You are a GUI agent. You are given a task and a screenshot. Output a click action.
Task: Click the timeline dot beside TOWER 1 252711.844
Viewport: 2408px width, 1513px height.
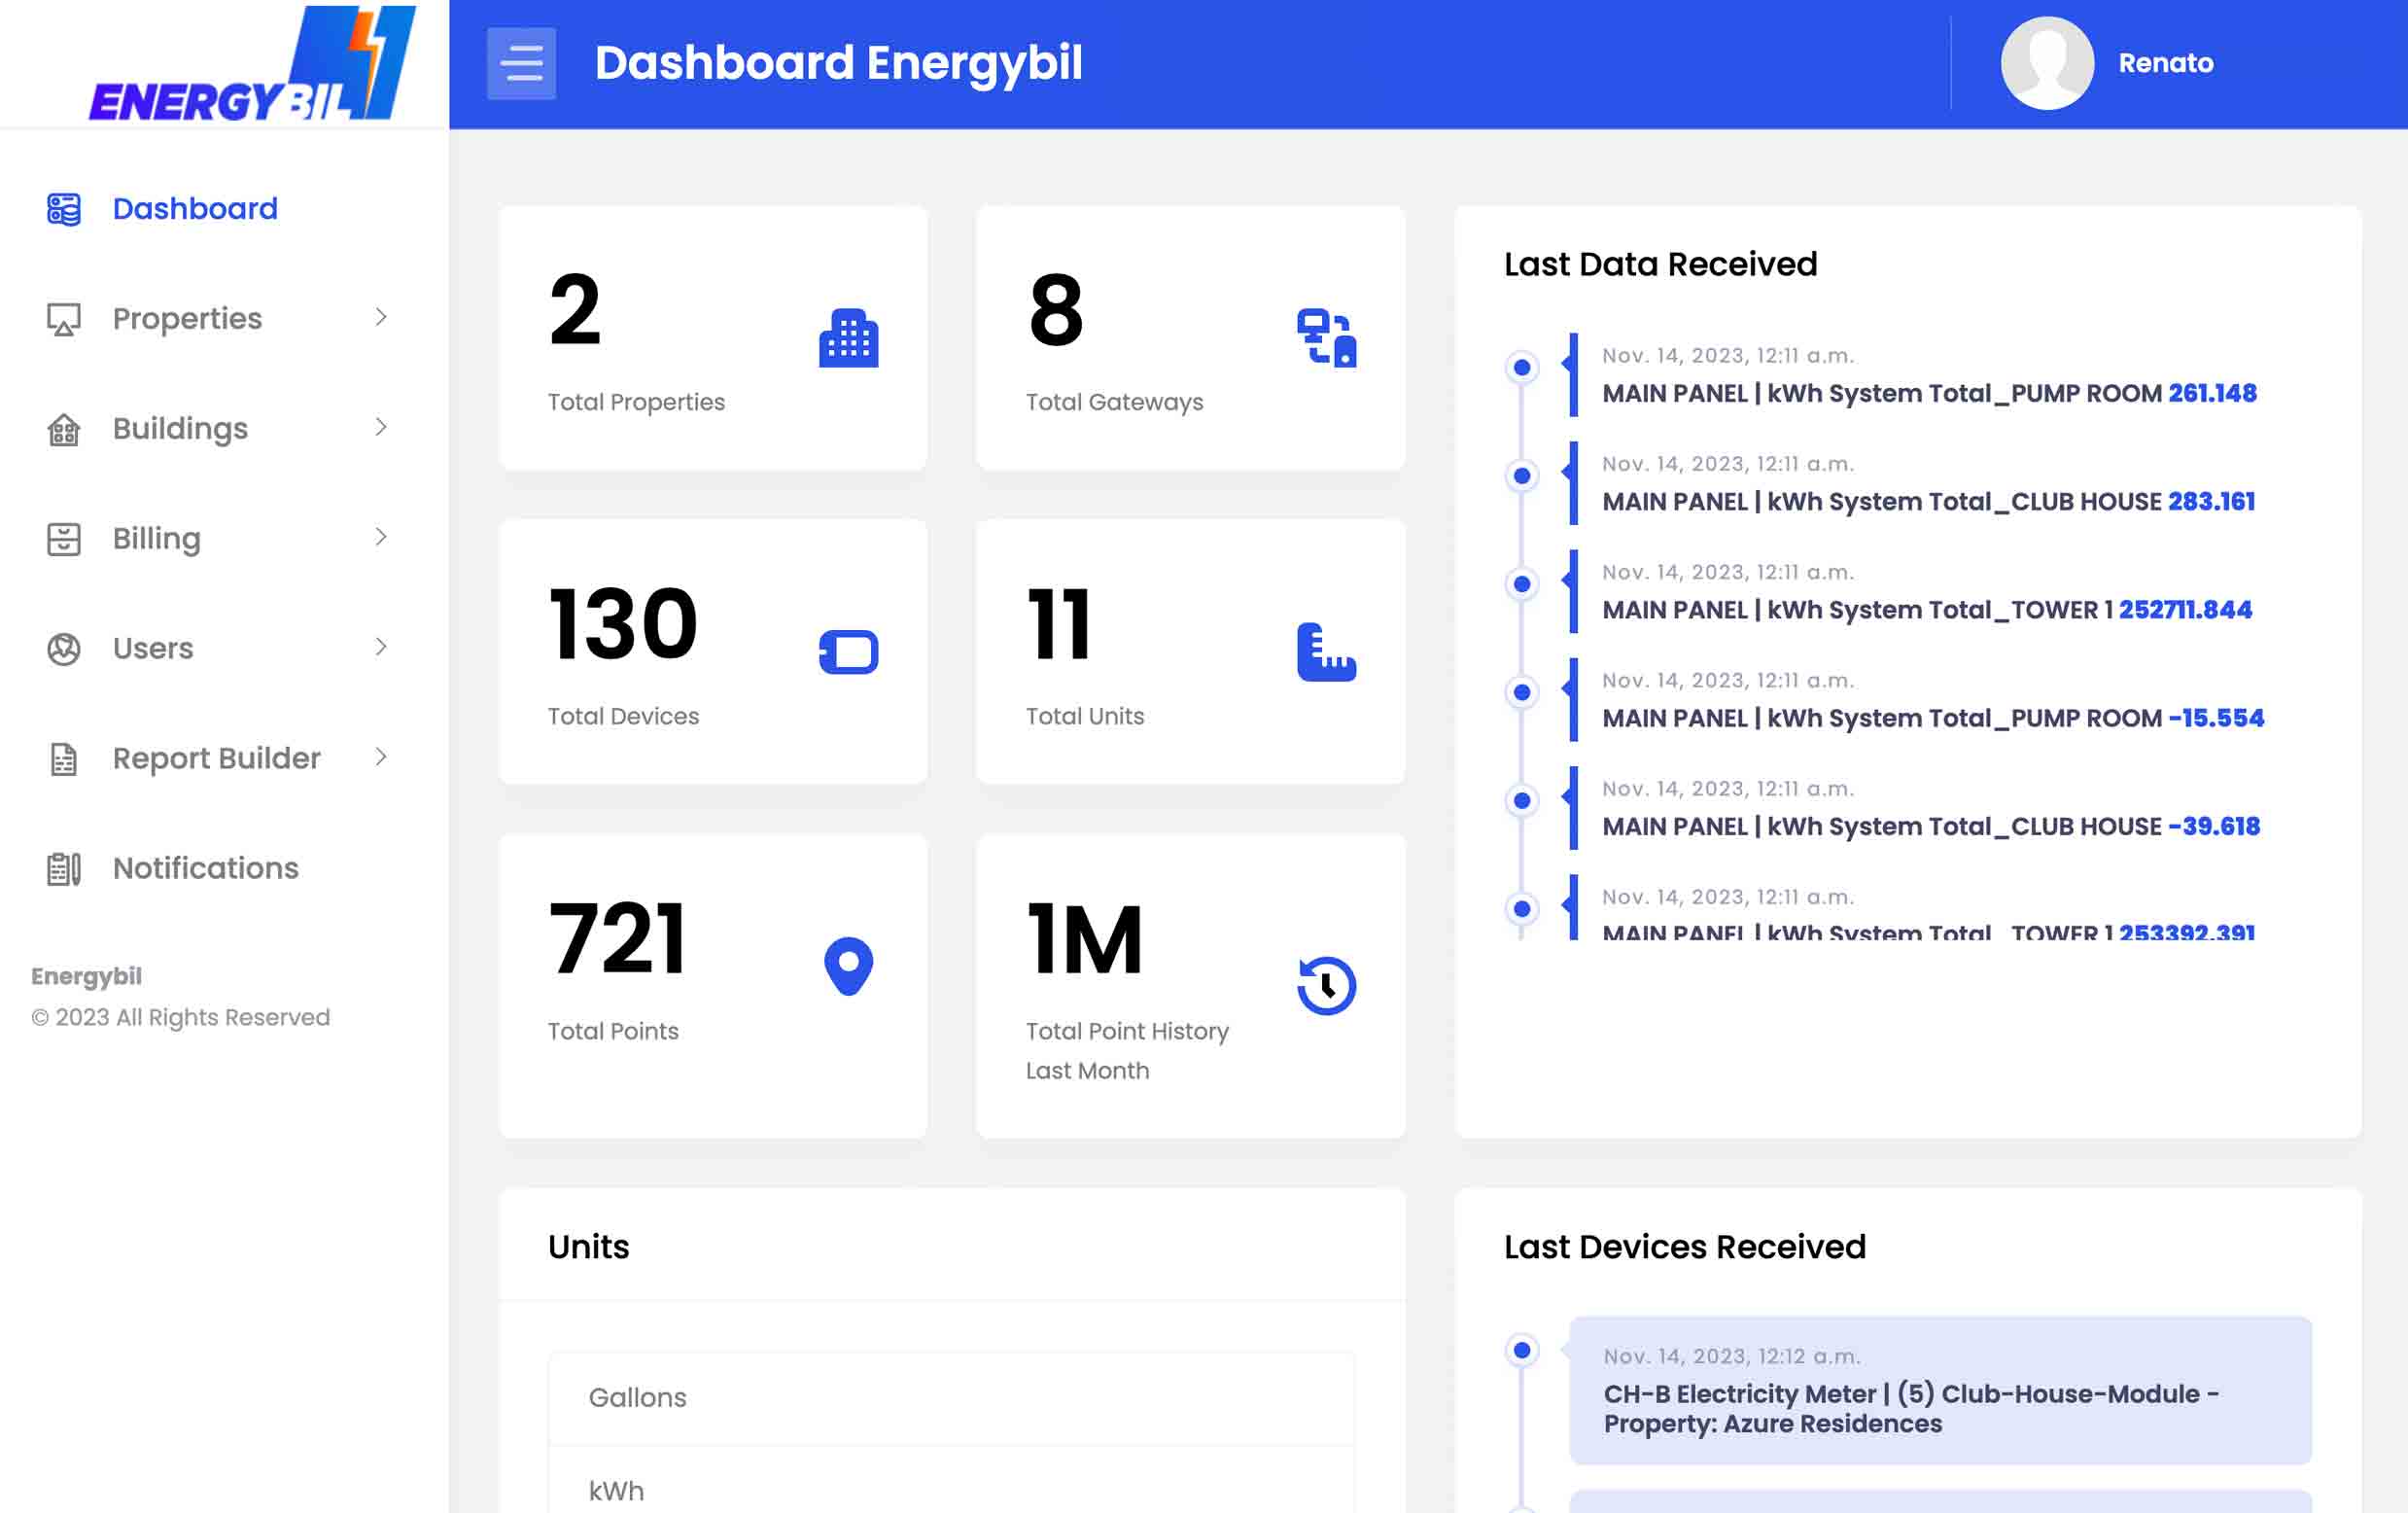tap(1522, 584)
